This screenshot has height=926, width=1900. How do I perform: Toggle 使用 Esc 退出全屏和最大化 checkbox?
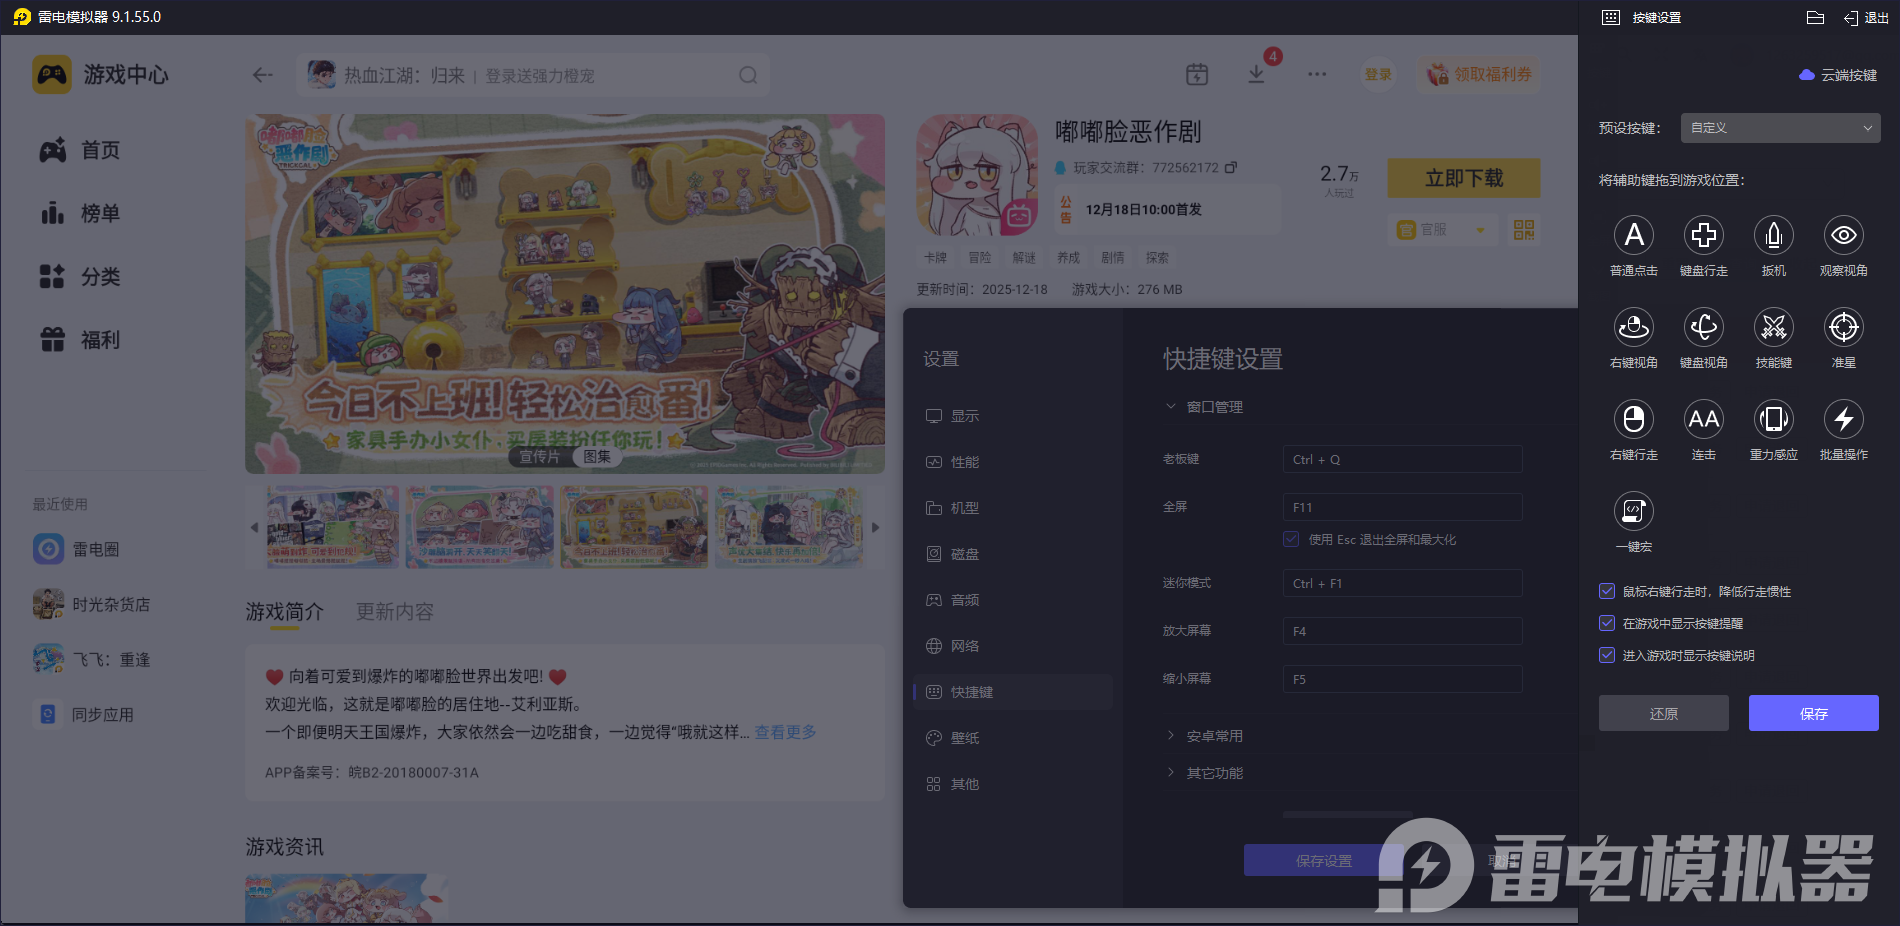pos(1291,539)
